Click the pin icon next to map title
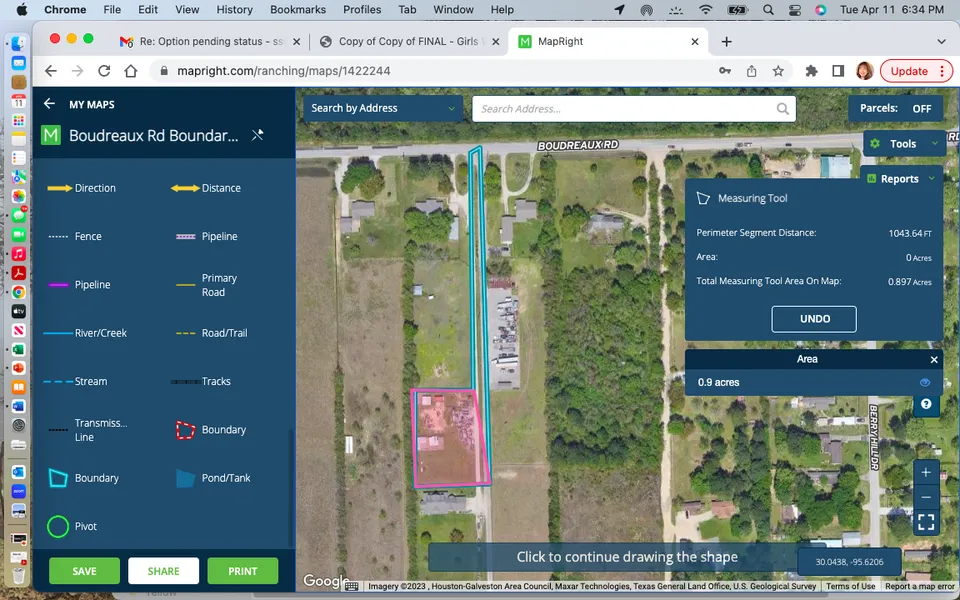Image resolution: width=960 pixels, height=600 pixels. [x=257, y=135]
